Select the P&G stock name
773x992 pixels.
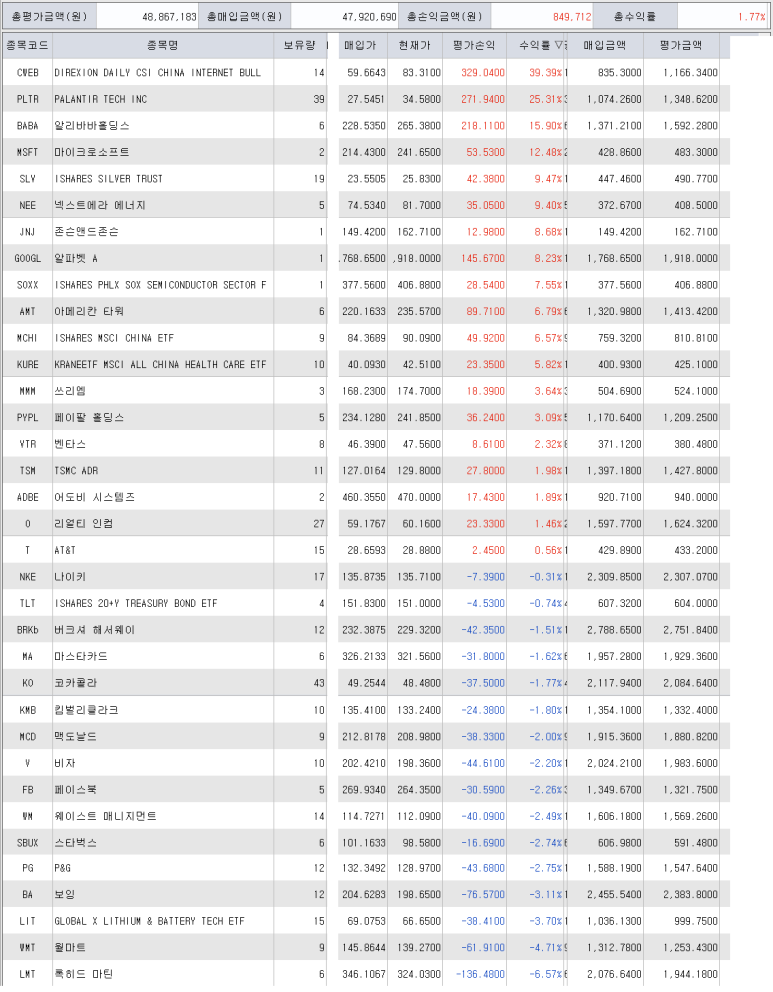62,869
